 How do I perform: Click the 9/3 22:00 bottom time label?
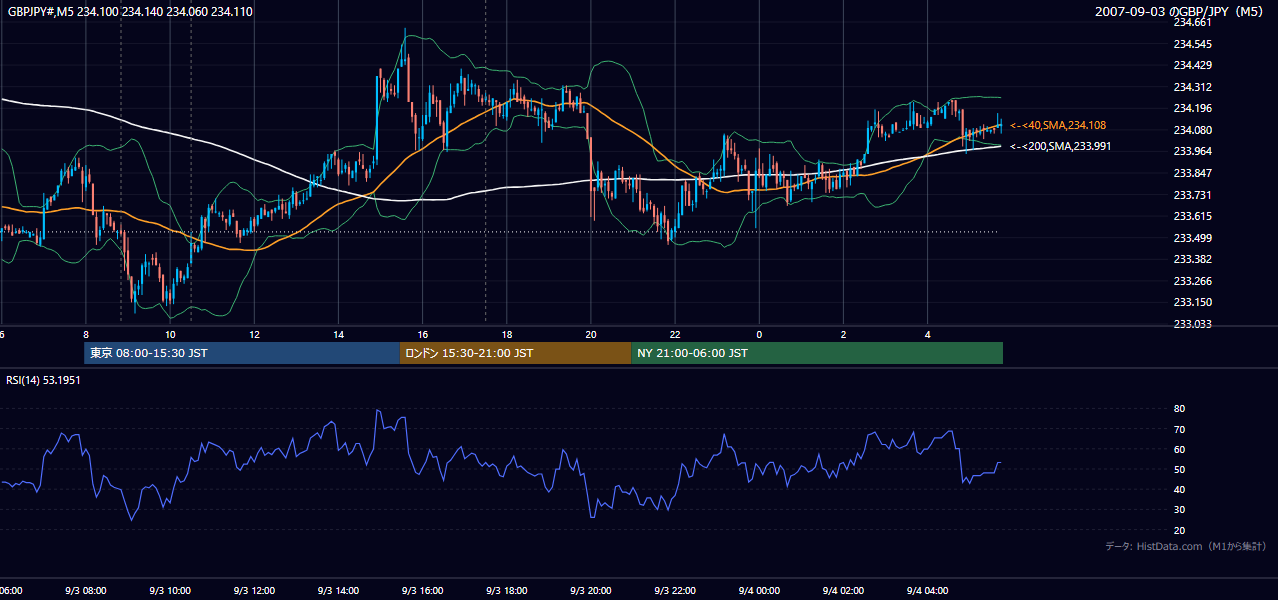click(675, 591)
